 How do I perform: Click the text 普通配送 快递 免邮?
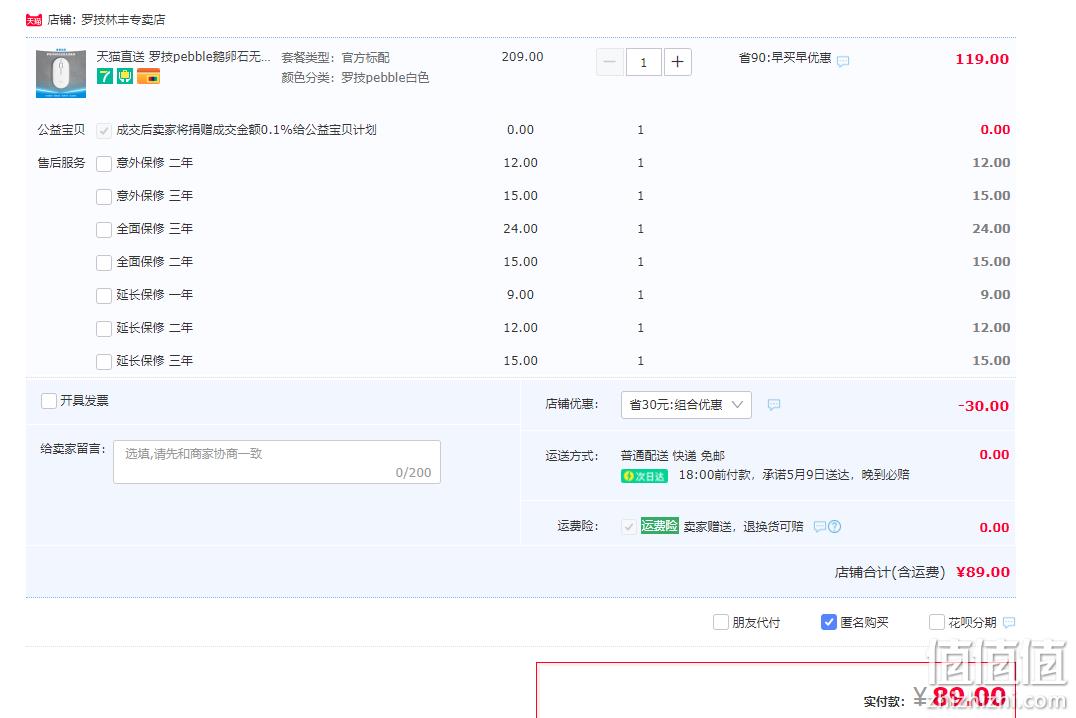(x=672, y=456)
